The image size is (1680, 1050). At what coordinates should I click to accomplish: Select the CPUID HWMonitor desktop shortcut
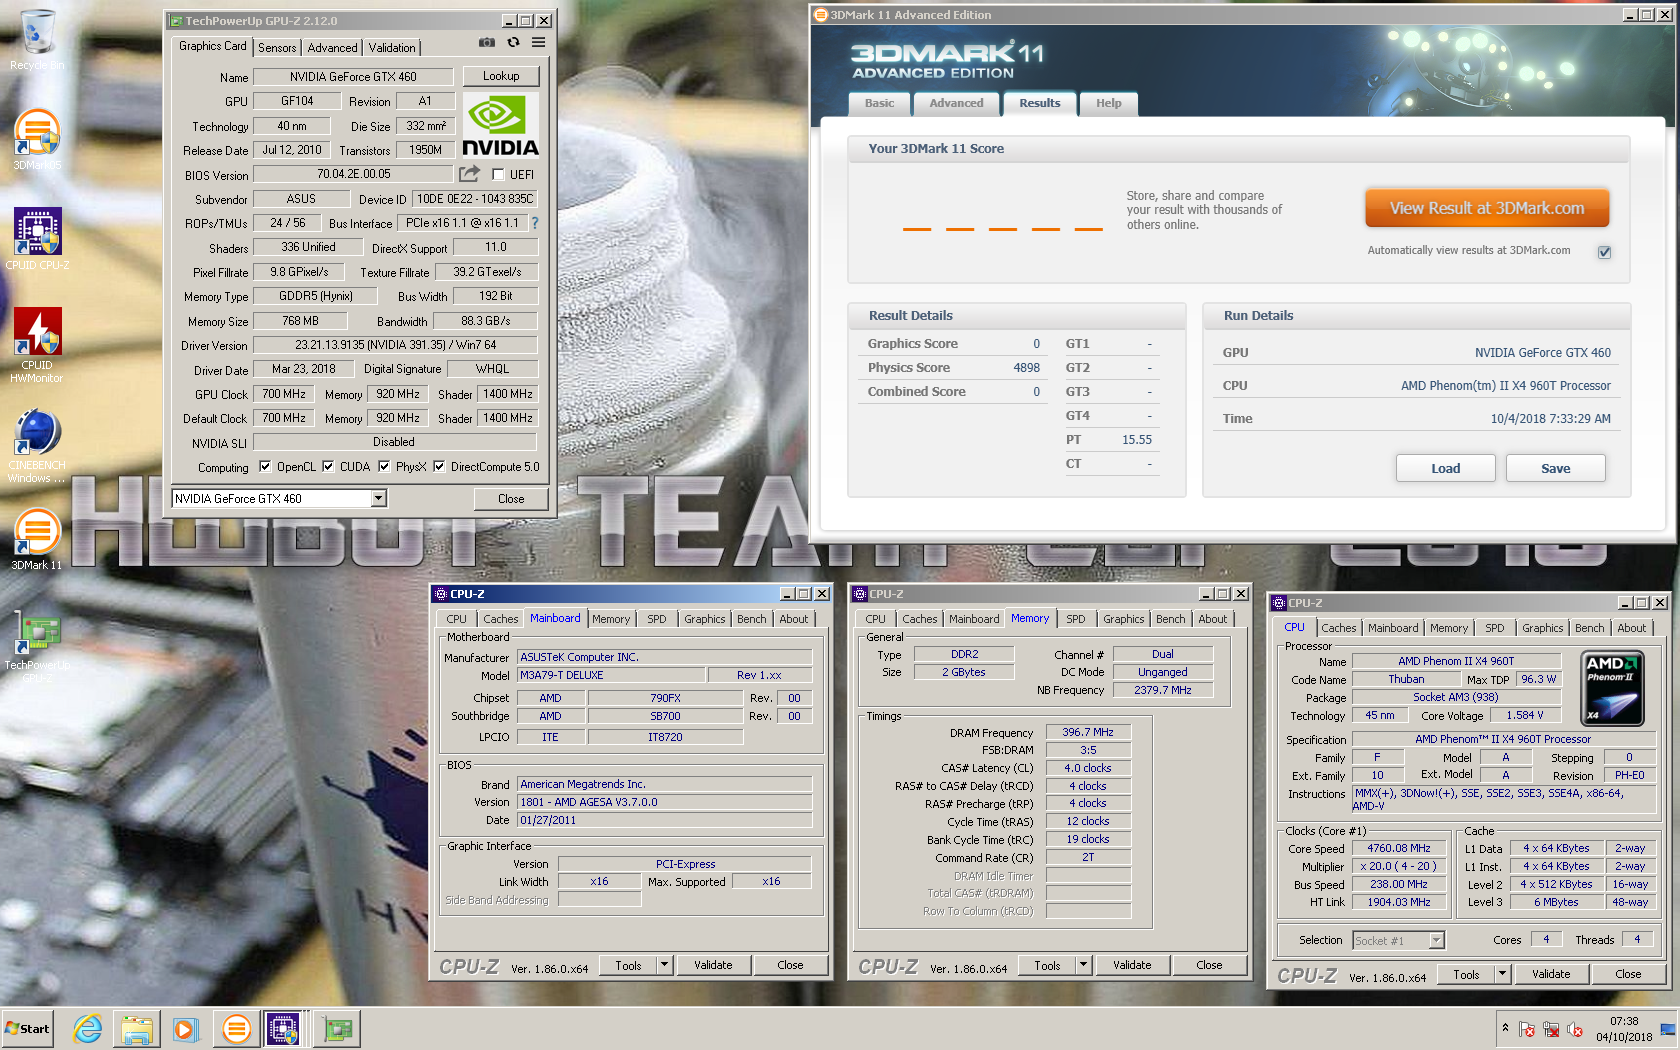pyautogui.click(x=37, y=345)
